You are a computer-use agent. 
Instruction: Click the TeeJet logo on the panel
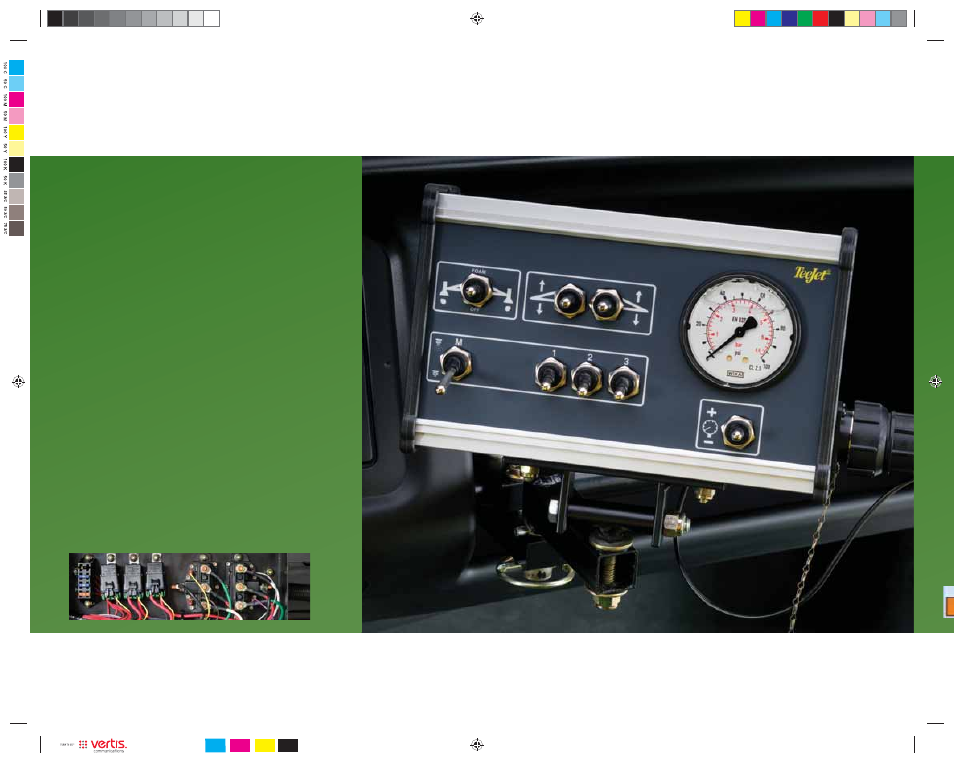[812, 274]
